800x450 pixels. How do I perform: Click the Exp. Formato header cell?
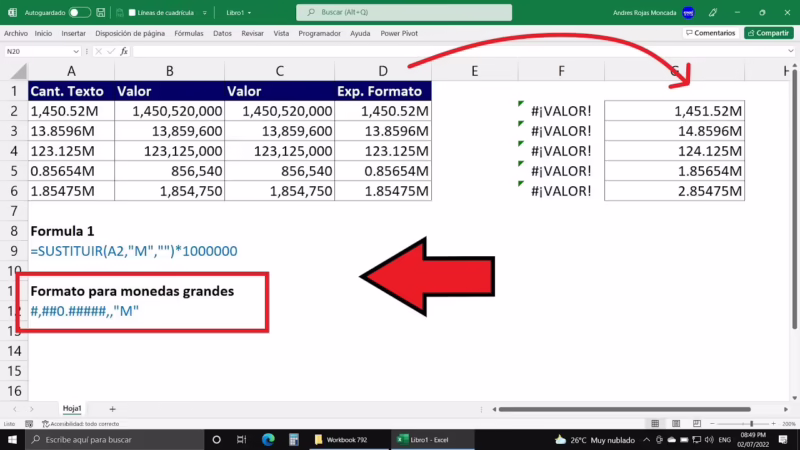(383, 91)
